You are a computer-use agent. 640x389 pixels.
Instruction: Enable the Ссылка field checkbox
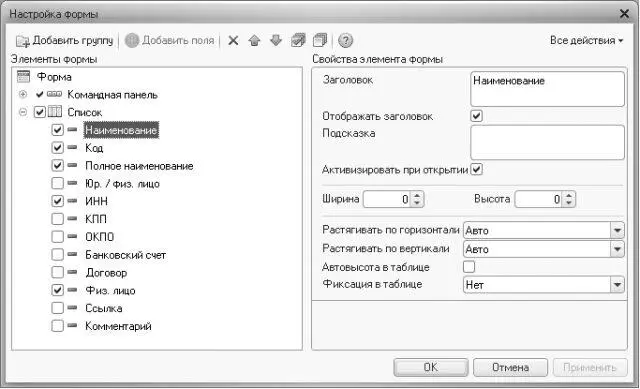[x=58, y=308]
